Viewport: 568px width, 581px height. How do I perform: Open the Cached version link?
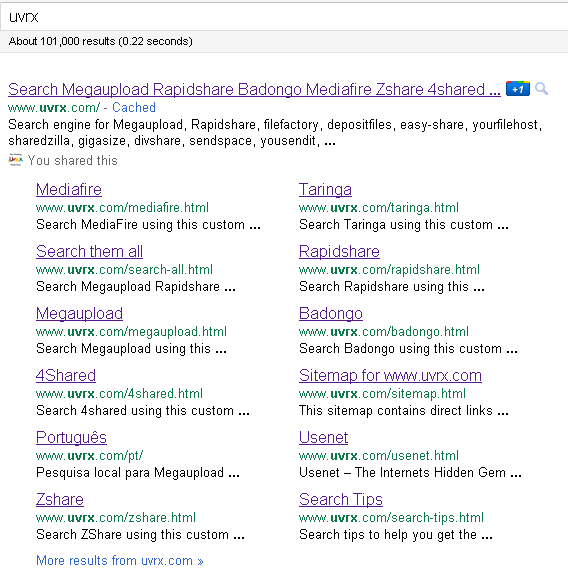click(x=134, y=107)
